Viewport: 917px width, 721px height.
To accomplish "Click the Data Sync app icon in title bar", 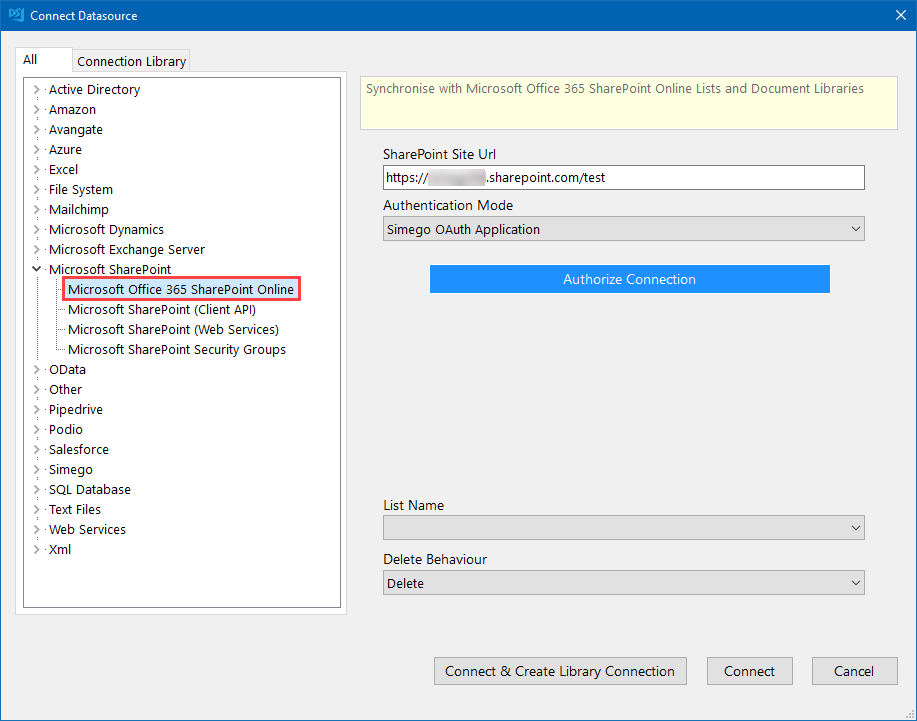I will (16, 15).
